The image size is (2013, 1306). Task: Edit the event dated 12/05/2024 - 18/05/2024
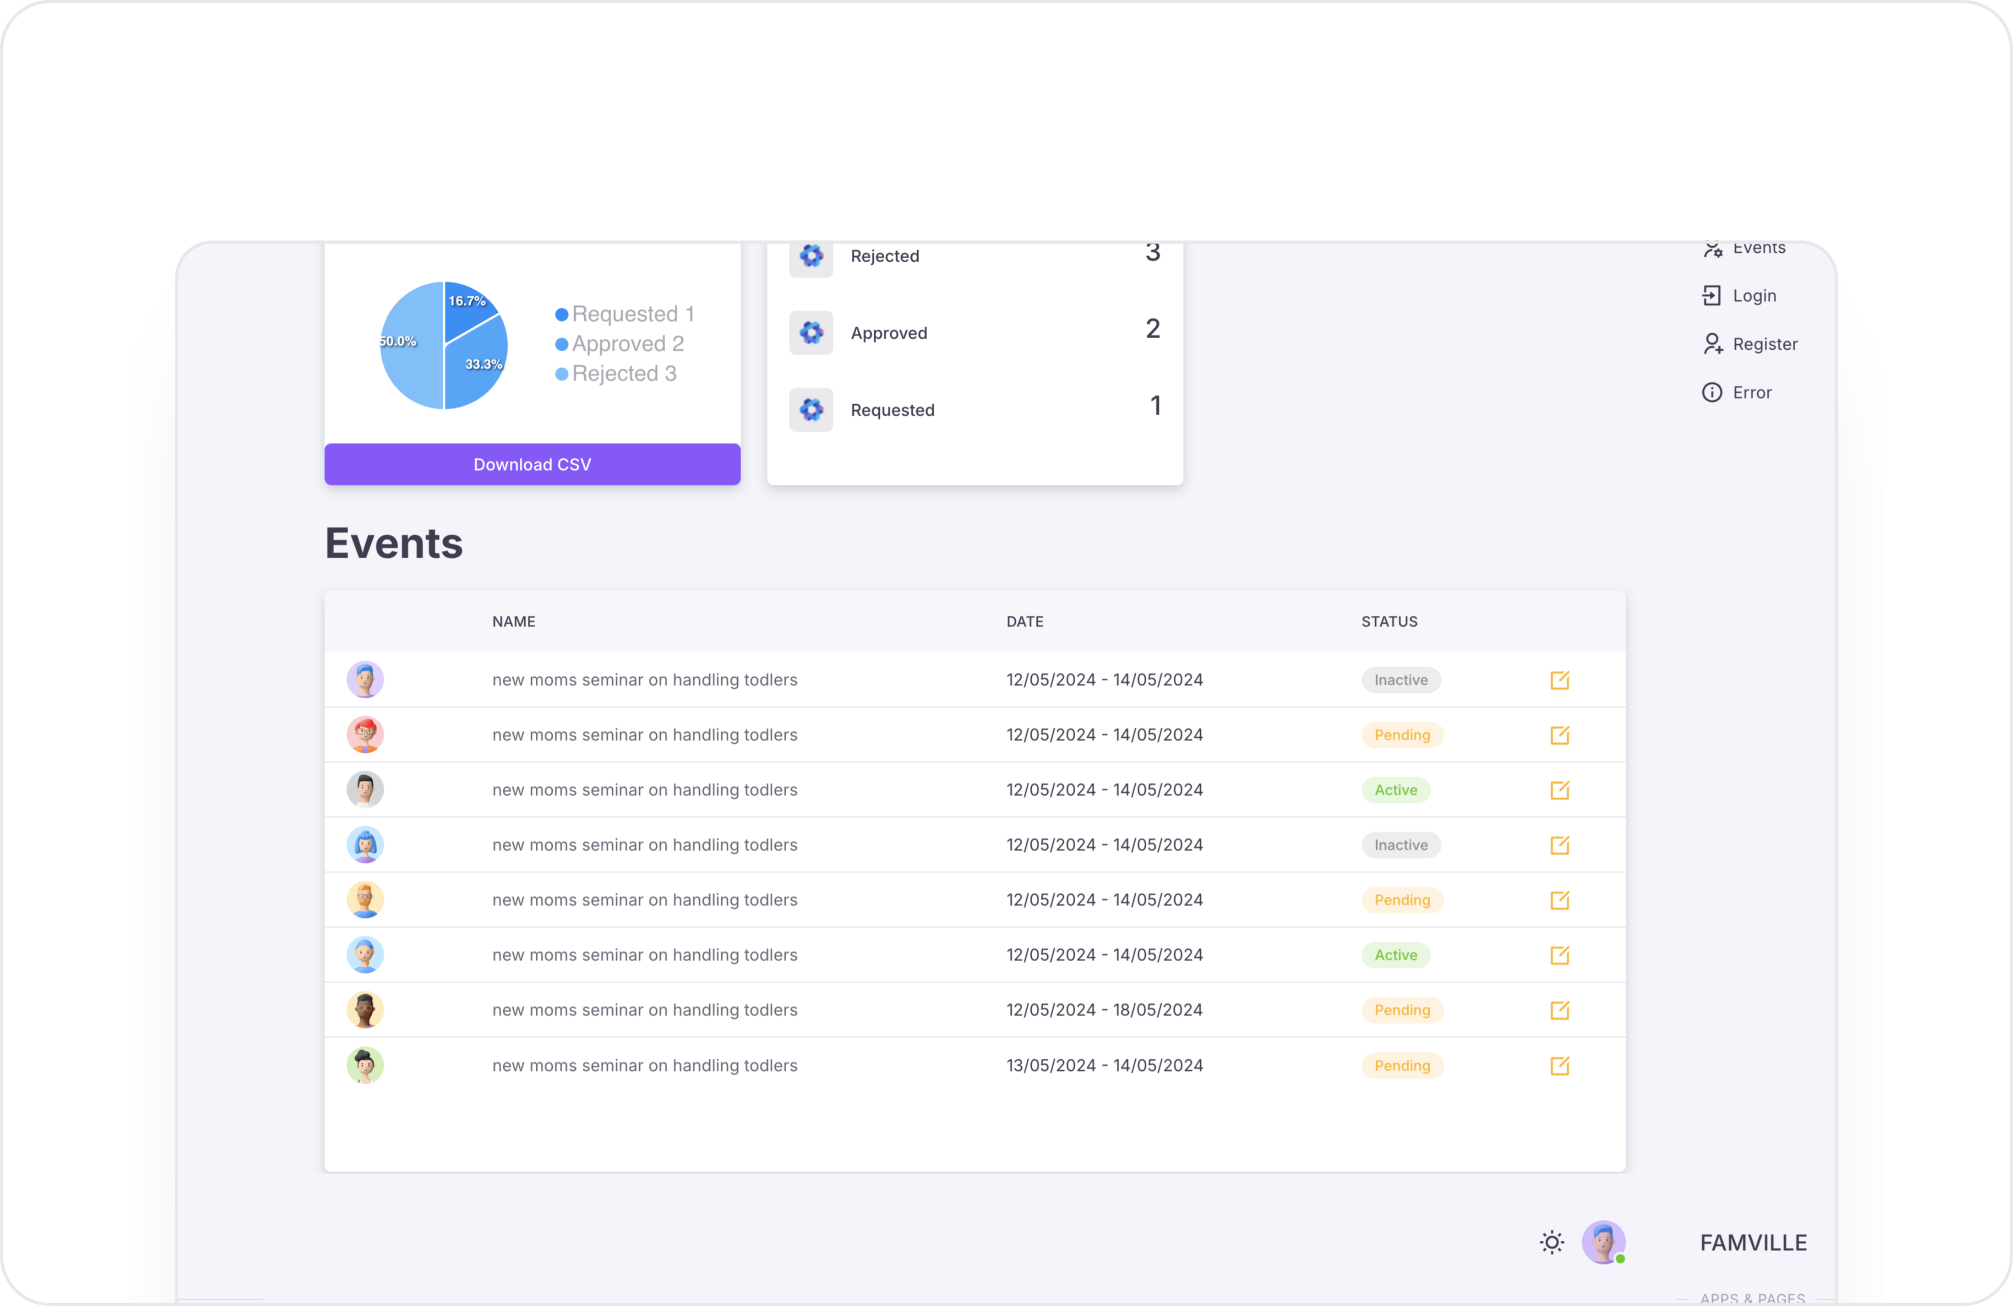click(1559, 1010)
